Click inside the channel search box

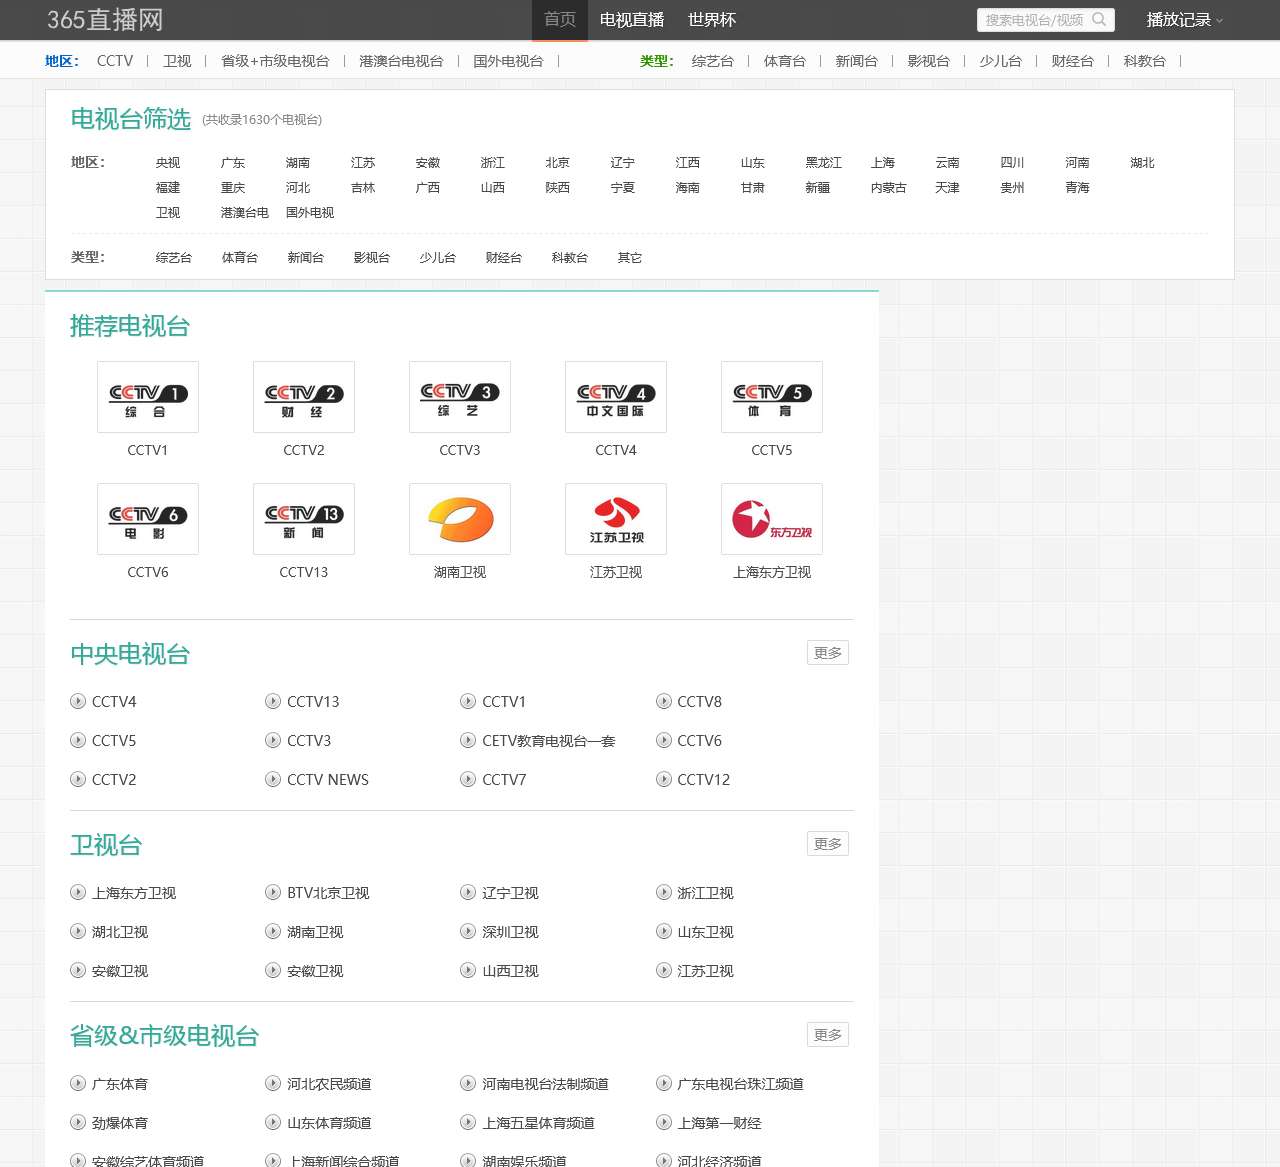coord(1035,19)
